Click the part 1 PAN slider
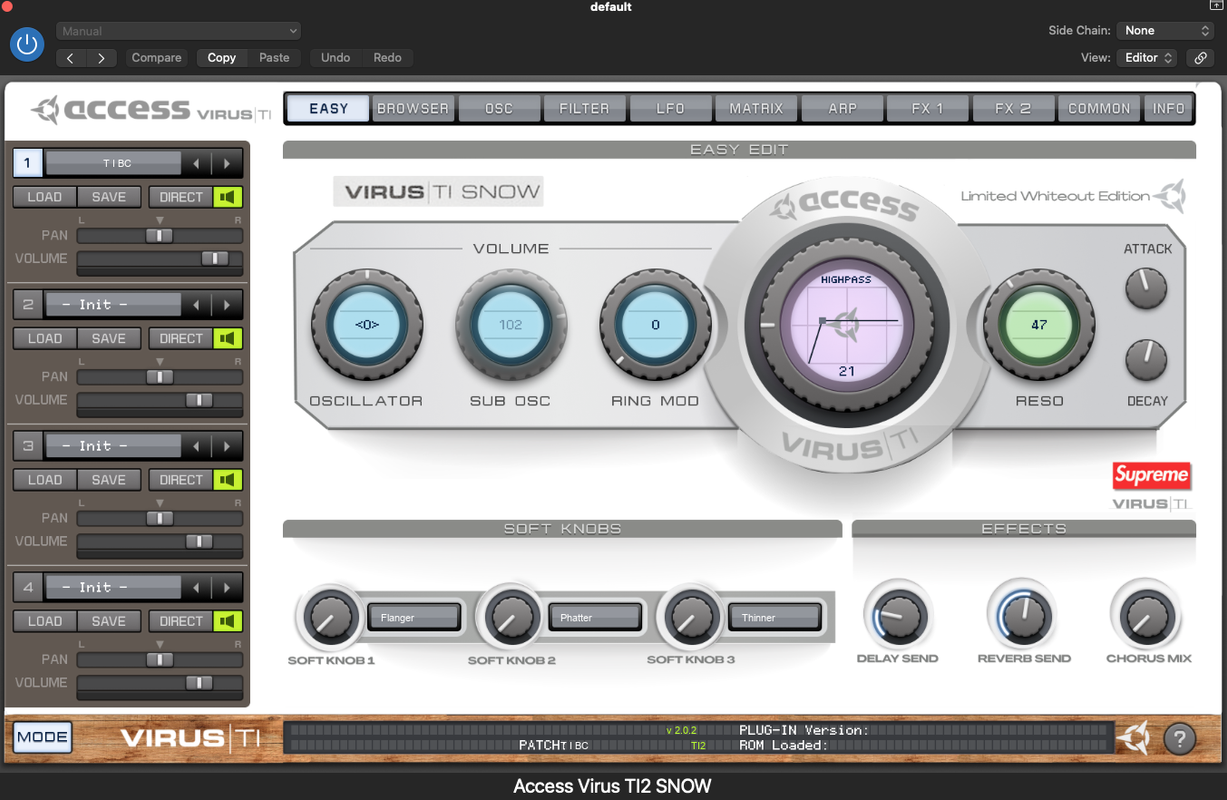This screenshot has width=1227, height=800. click(x=160, y=236)
